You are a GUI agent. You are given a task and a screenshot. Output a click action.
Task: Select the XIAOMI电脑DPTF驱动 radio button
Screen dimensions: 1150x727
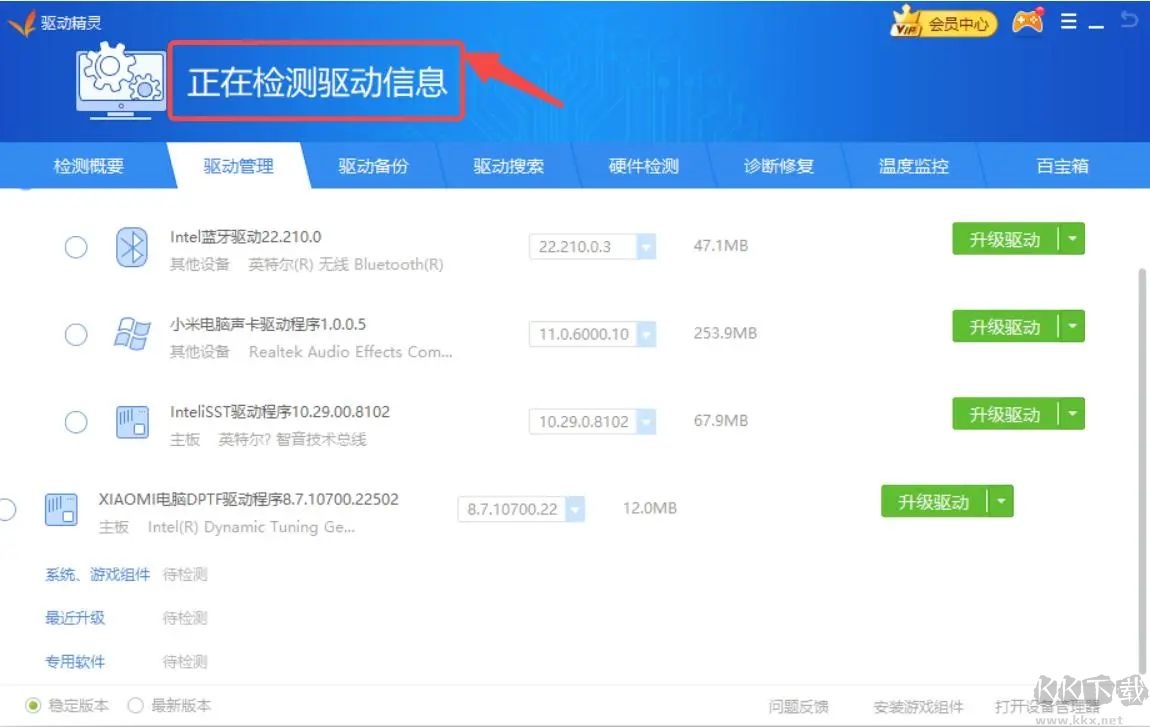6,509
